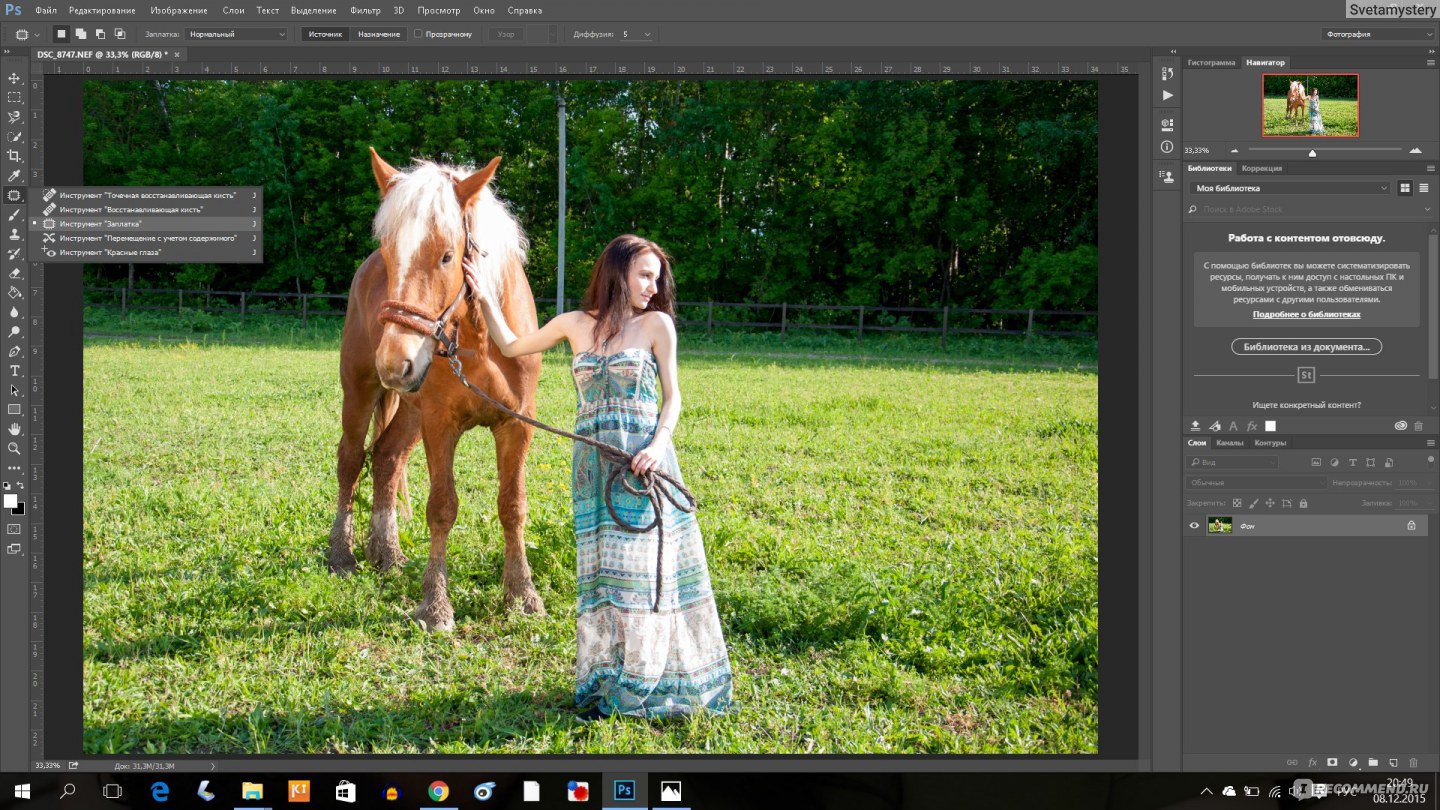Open the "Моя библиотека" dropdown
Screen dimensions: 1440x810
pyautogui.click(x=1291, y=188)
